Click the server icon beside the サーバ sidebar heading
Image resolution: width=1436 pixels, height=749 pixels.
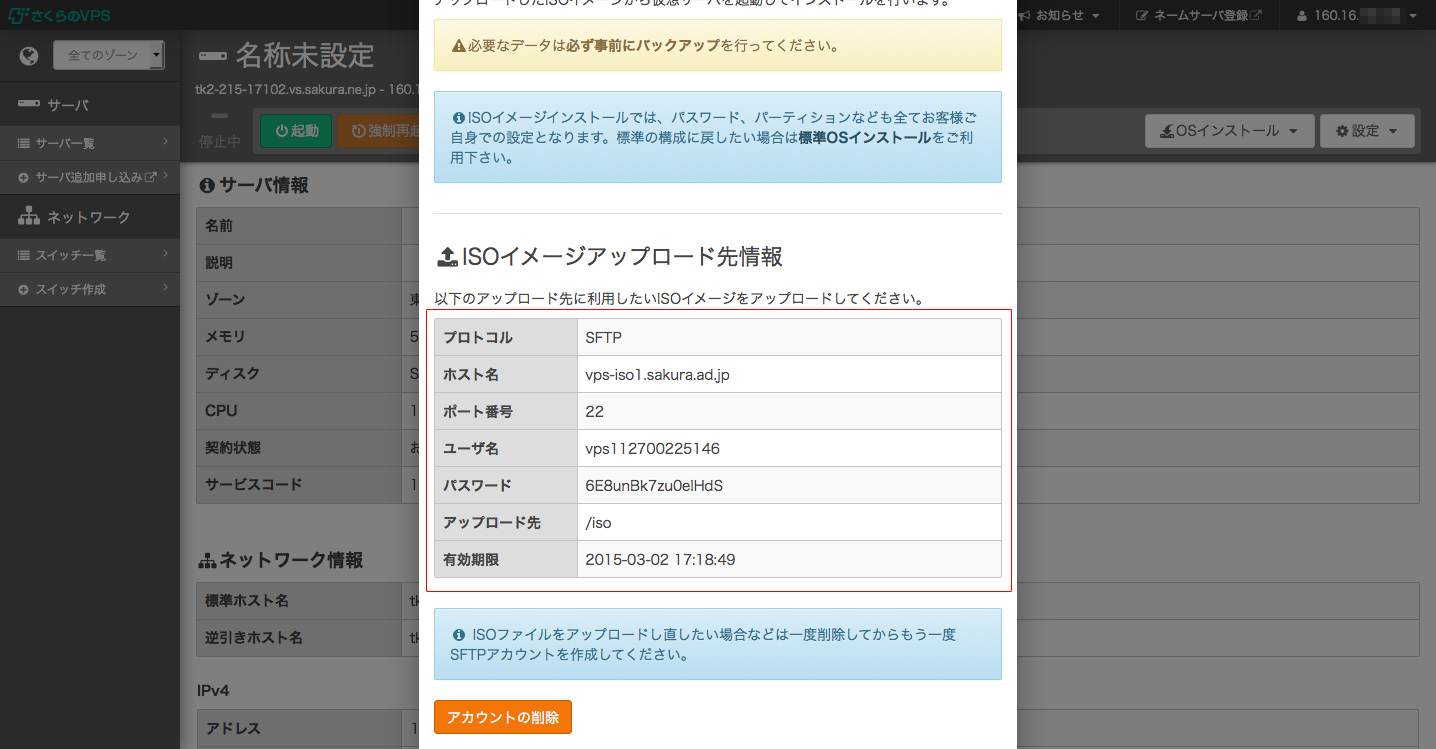click(x=28, y=104)
